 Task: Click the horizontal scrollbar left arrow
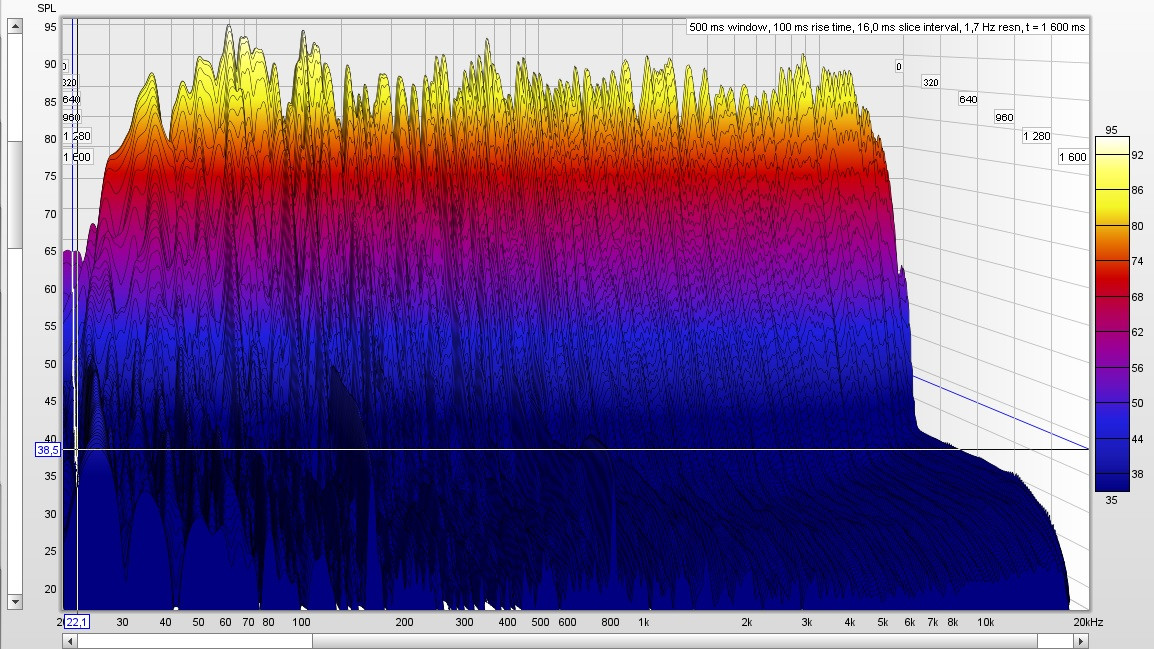click(71, 641)
